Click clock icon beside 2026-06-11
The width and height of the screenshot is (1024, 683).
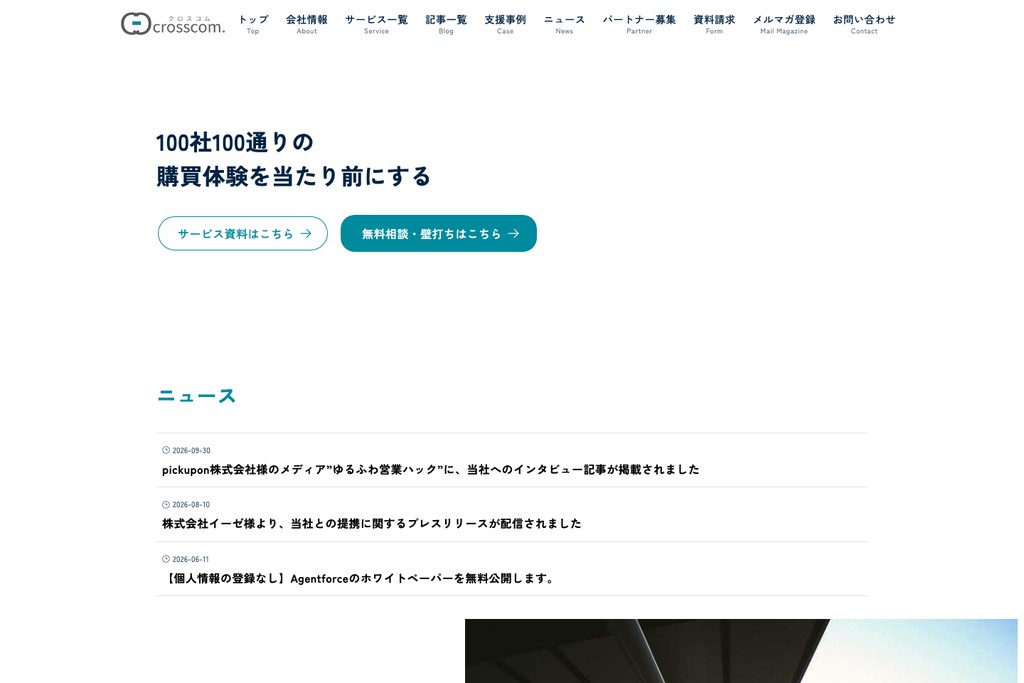pyautogui.click(x=166, y=559)
